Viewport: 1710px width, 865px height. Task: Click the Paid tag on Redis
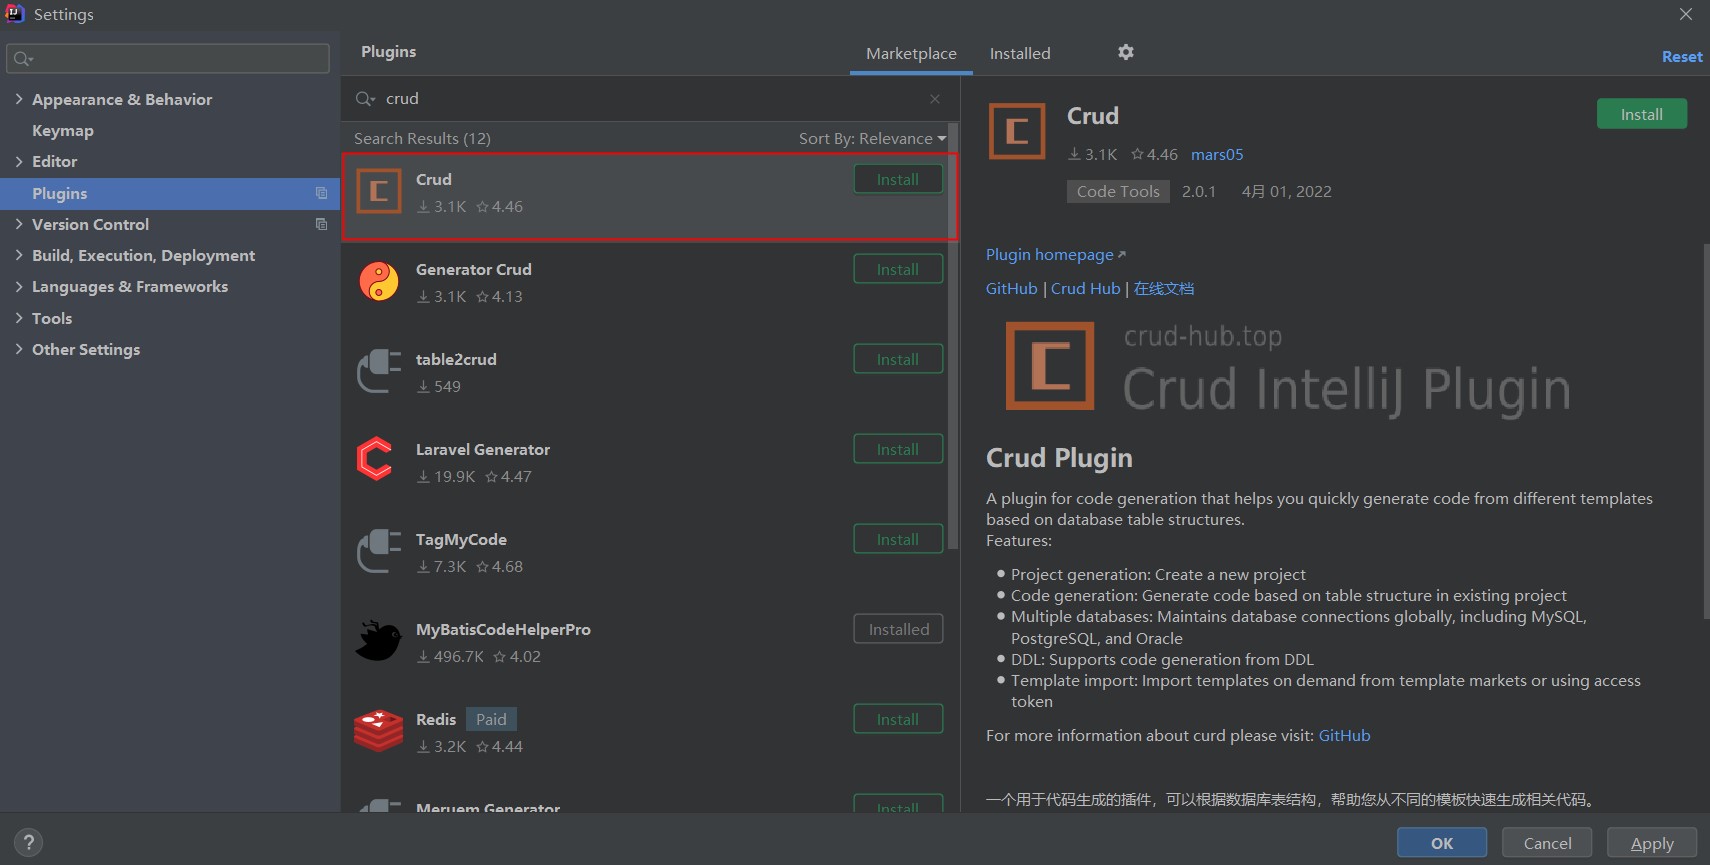pyautogui.click(x=491, y=719)
